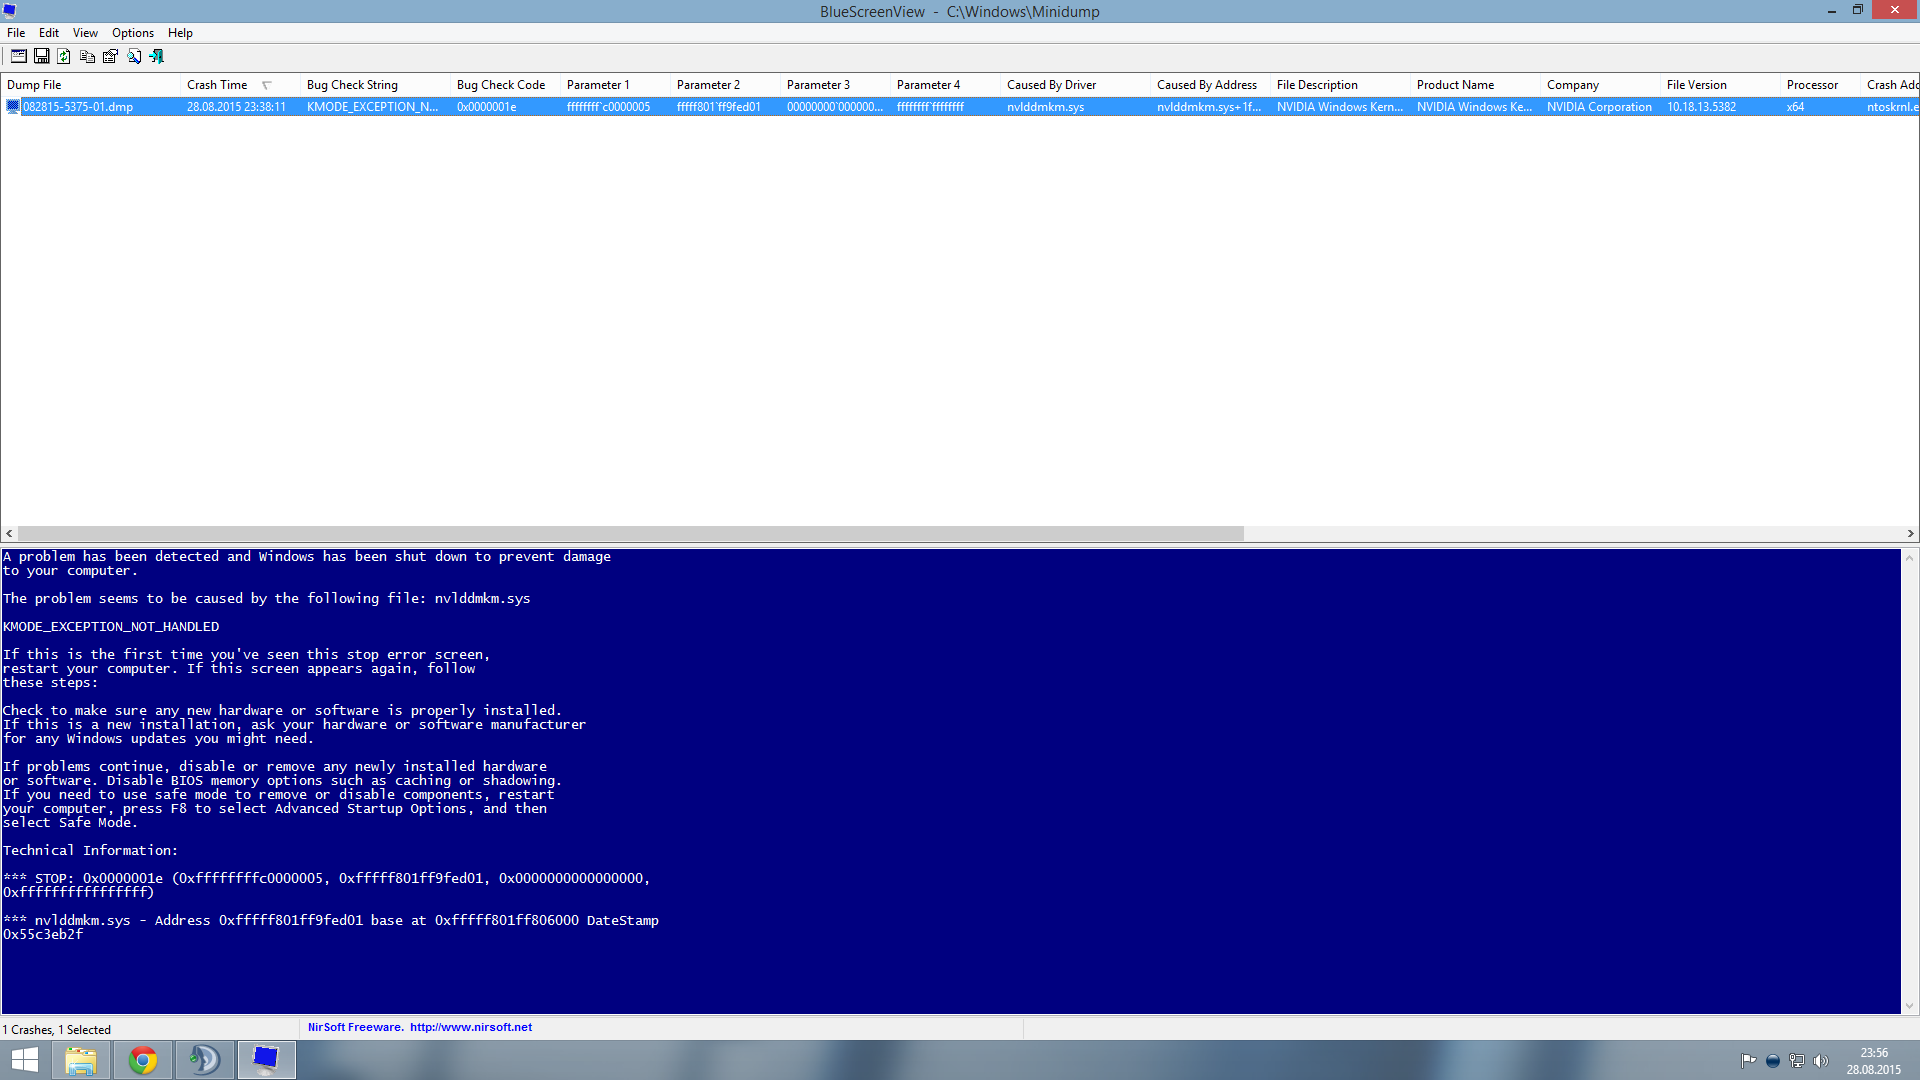
Task: Select the 082815-5375-01.dmp row
Action: pos(78,107)
